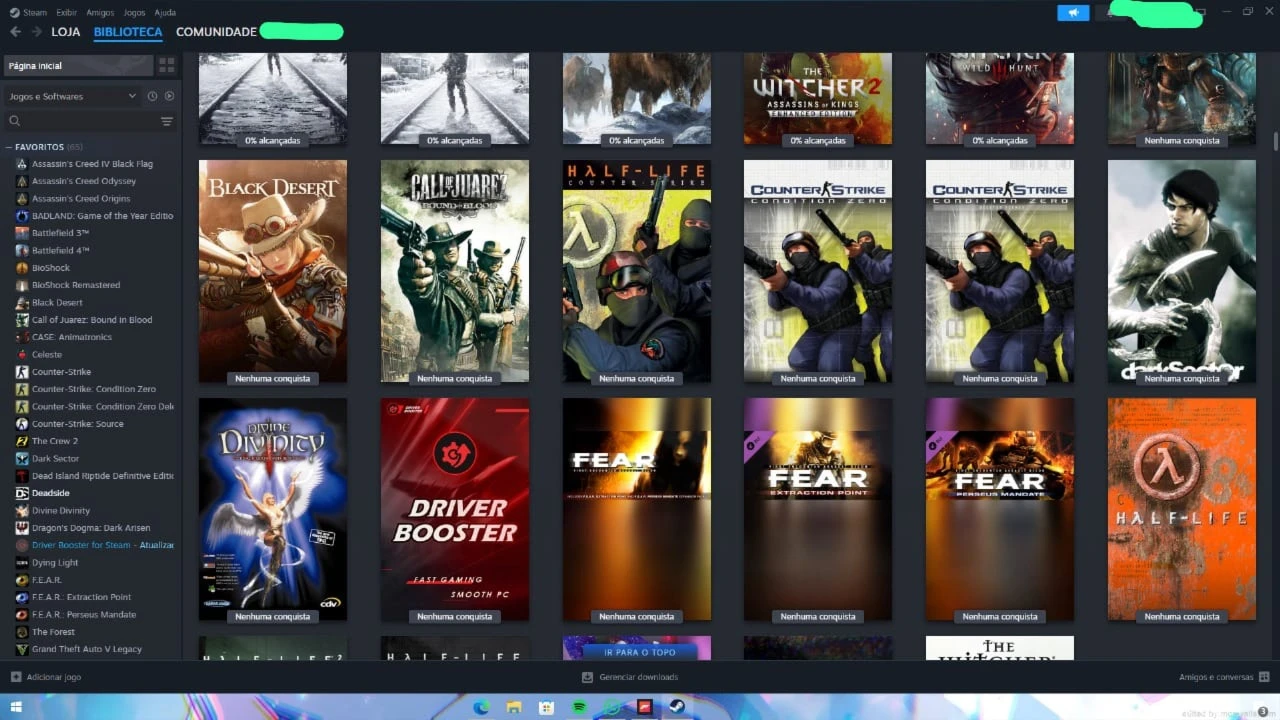Open Half-Life Counter-Strike cover

637,271
